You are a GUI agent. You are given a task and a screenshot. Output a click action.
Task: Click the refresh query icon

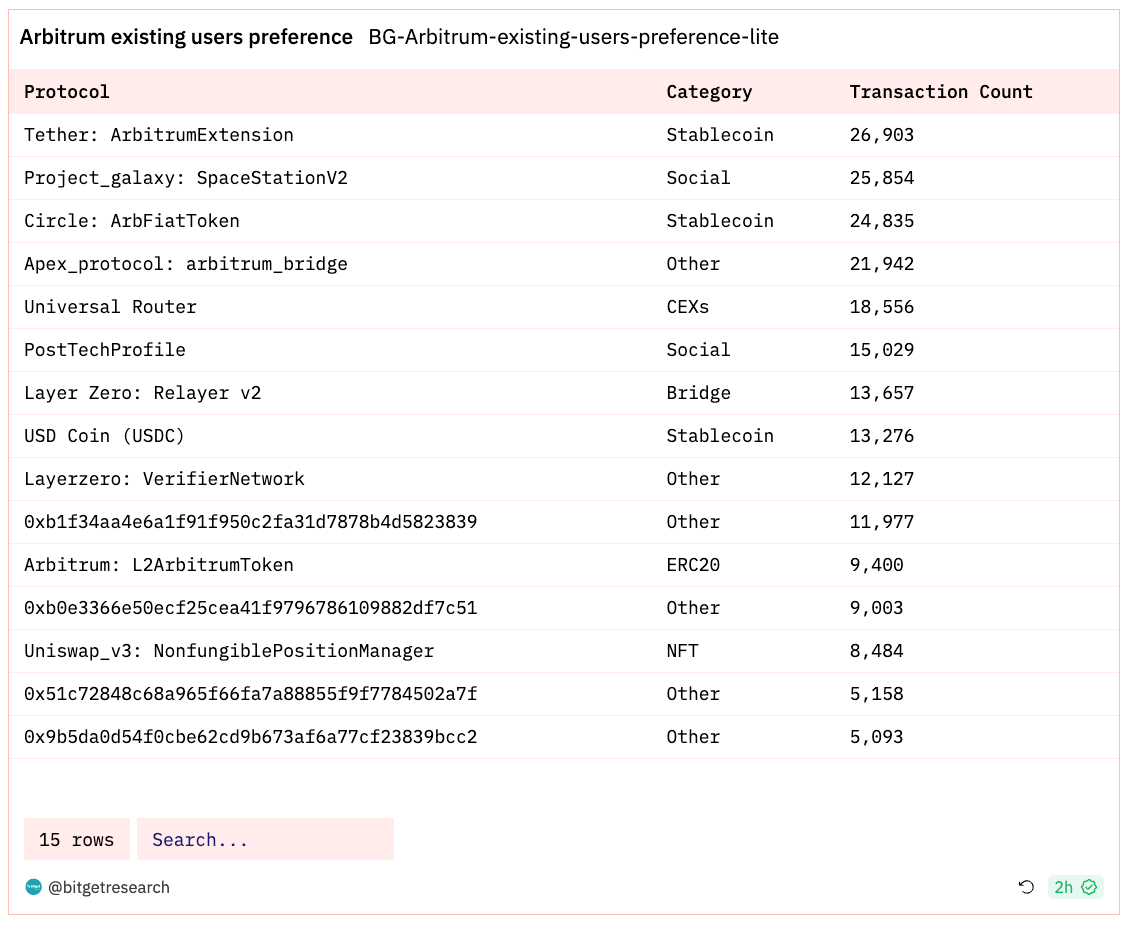click(x=1026, y=887)
